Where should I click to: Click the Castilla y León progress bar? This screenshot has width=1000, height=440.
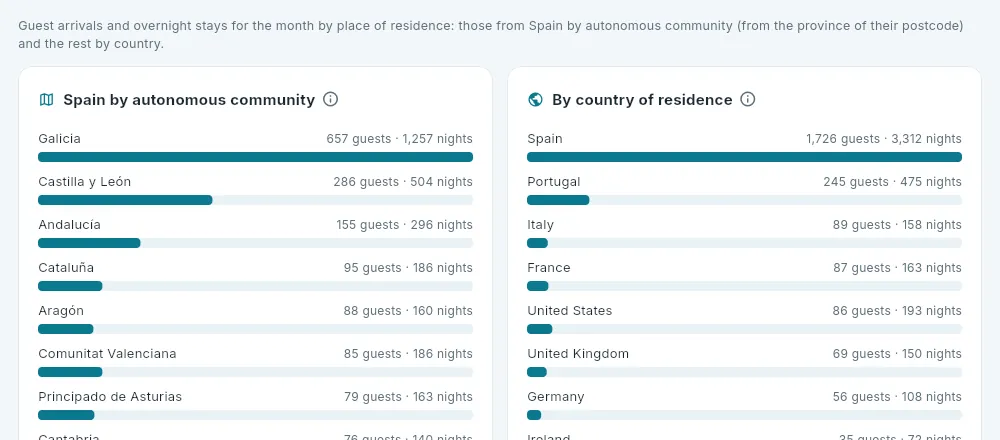pyautogui.click(x=255, y=200)
